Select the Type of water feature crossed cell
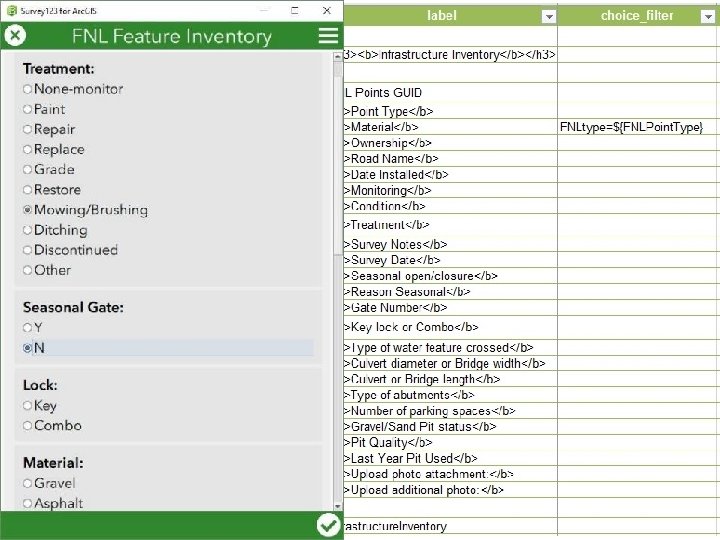Screen dimensions: 720x540 [450, 348]
